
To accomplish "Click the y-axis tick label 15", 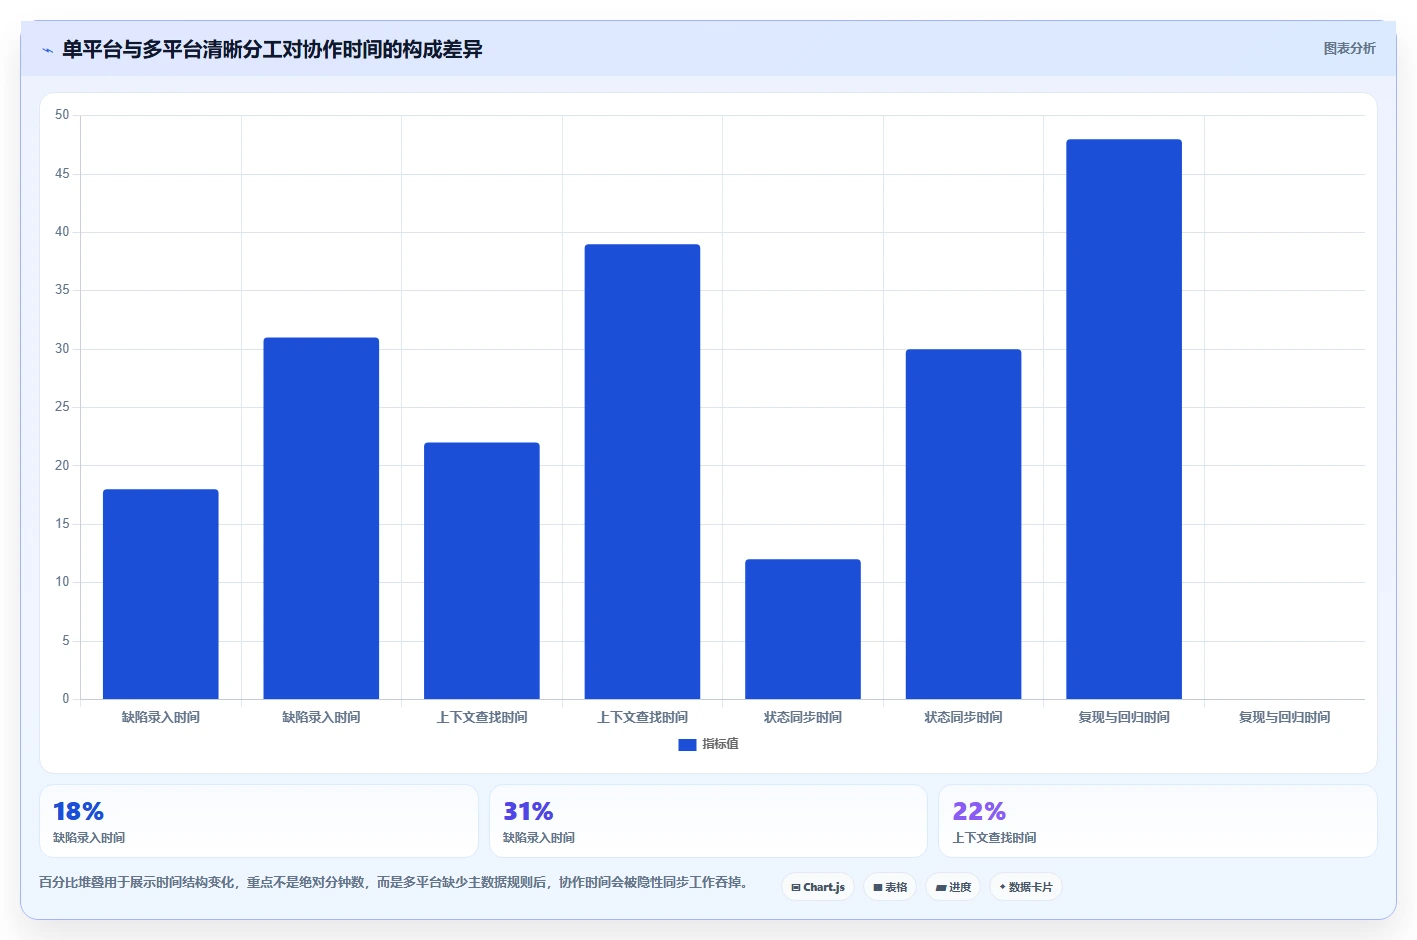I will pos(62,524).
